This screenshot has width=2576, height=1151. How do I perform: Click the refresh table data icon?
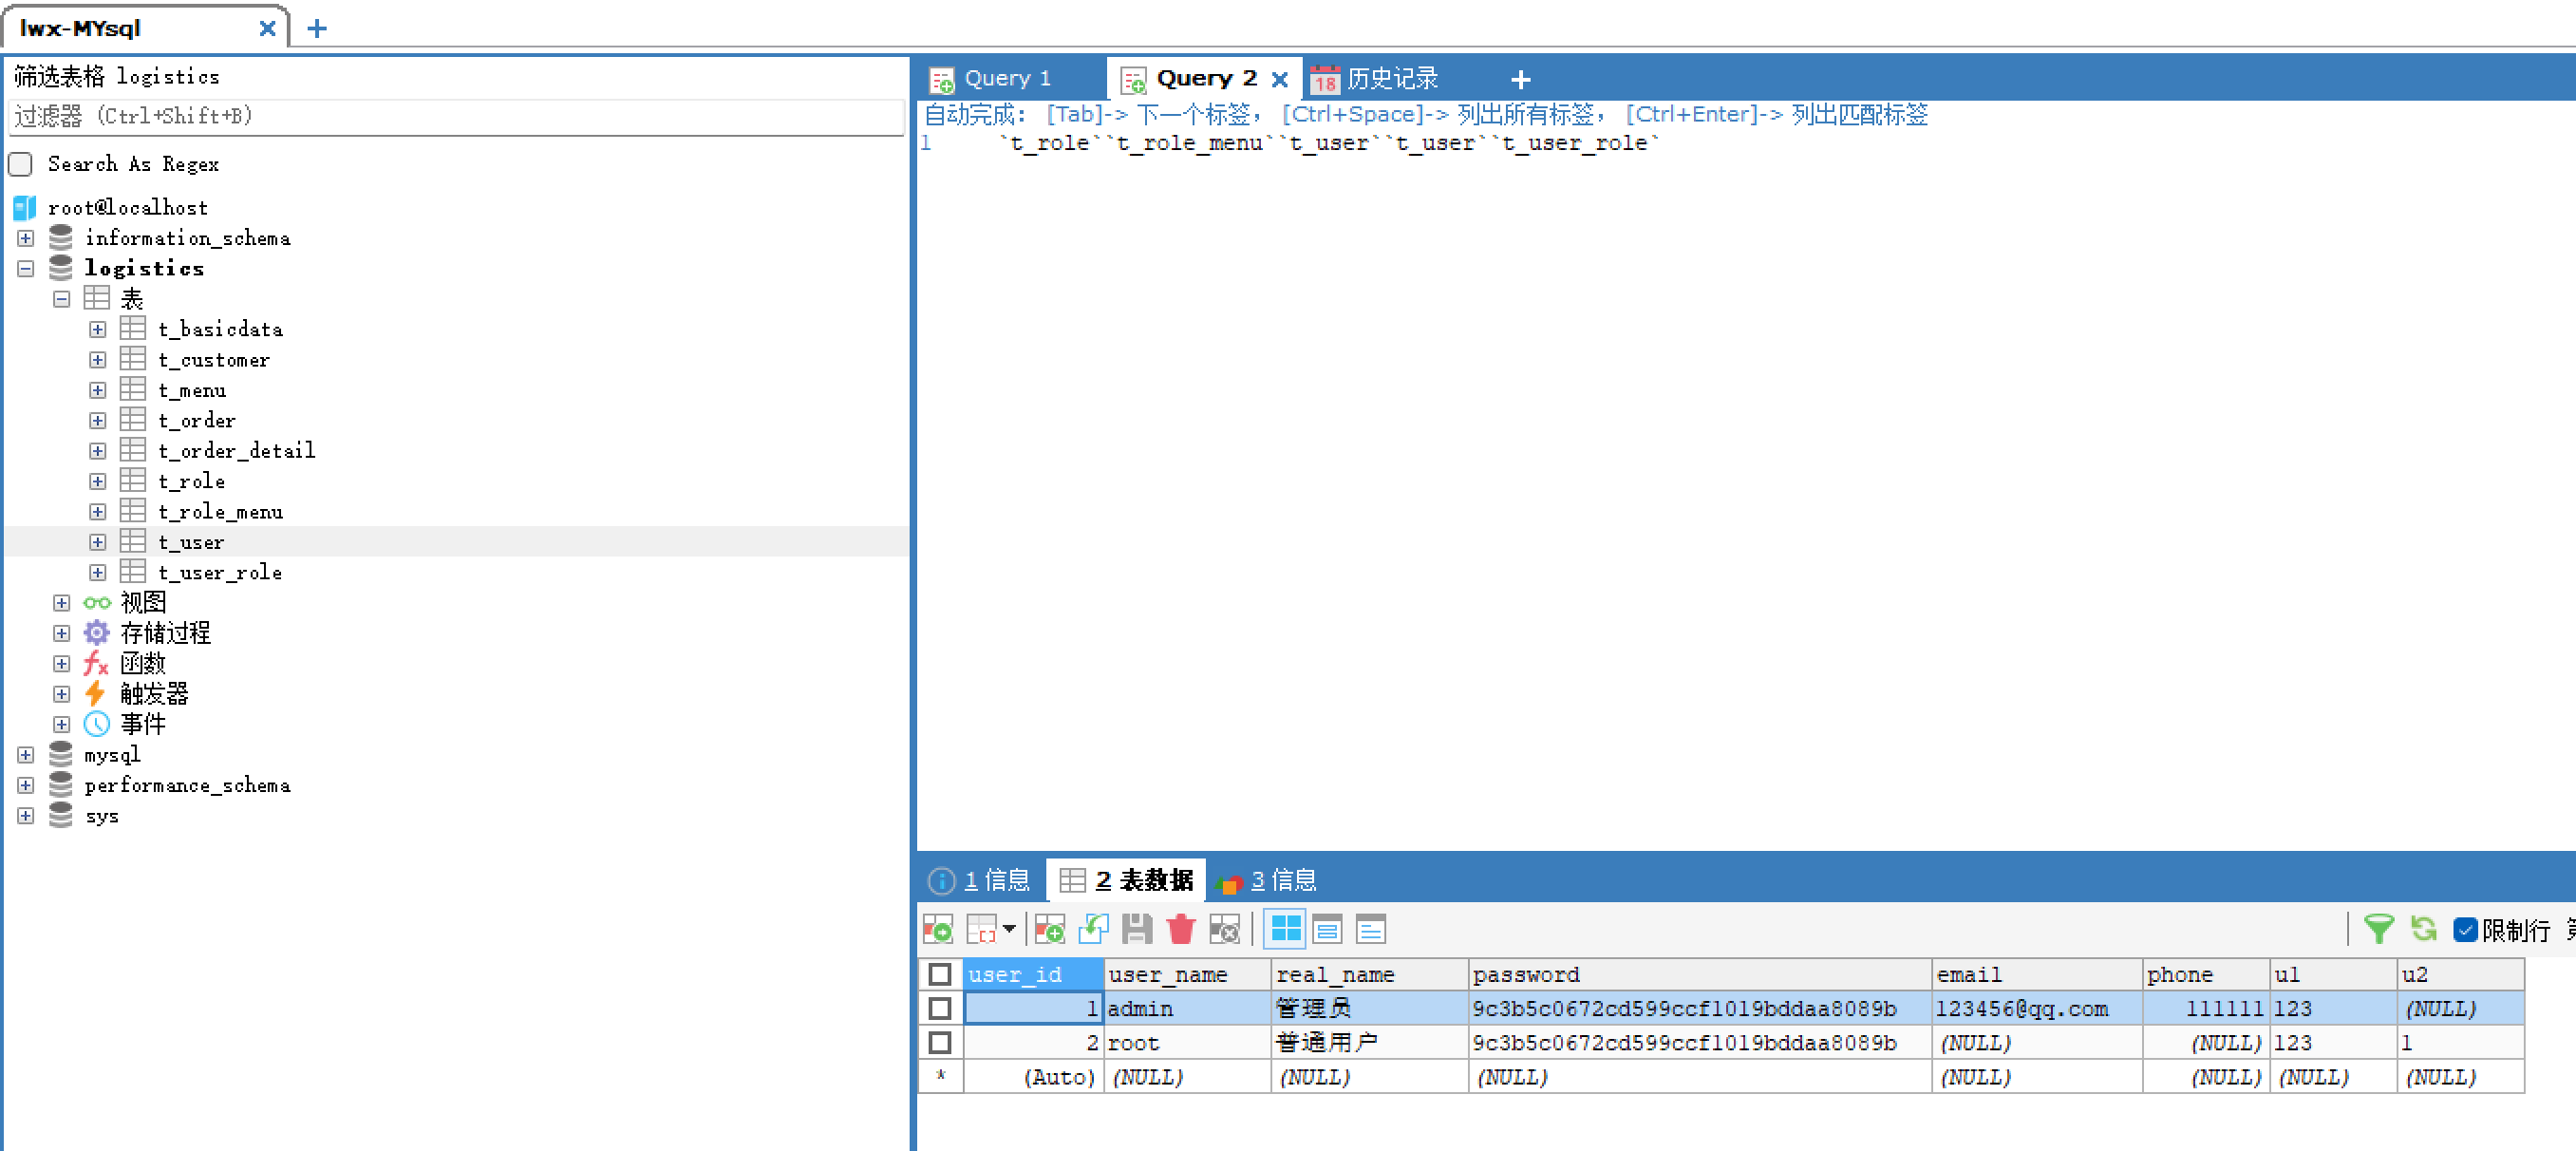point(2423,930)
